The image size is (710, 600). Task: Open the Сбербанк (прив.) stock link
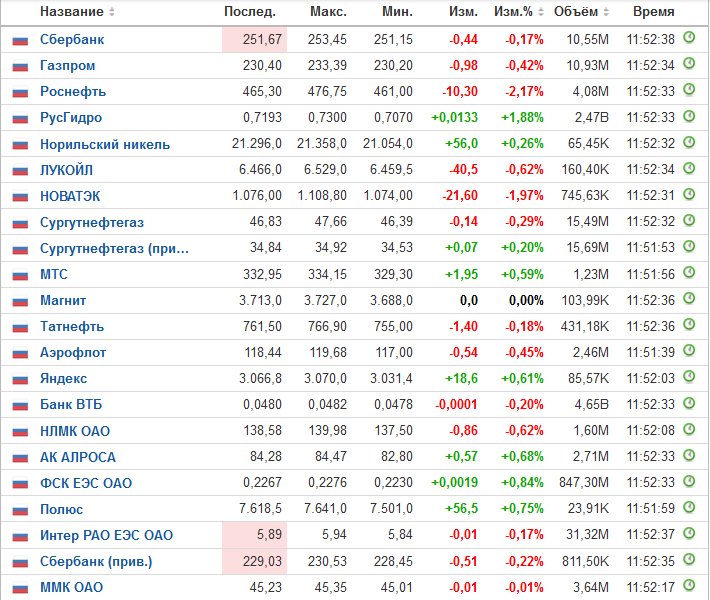[x=96, y=562]
